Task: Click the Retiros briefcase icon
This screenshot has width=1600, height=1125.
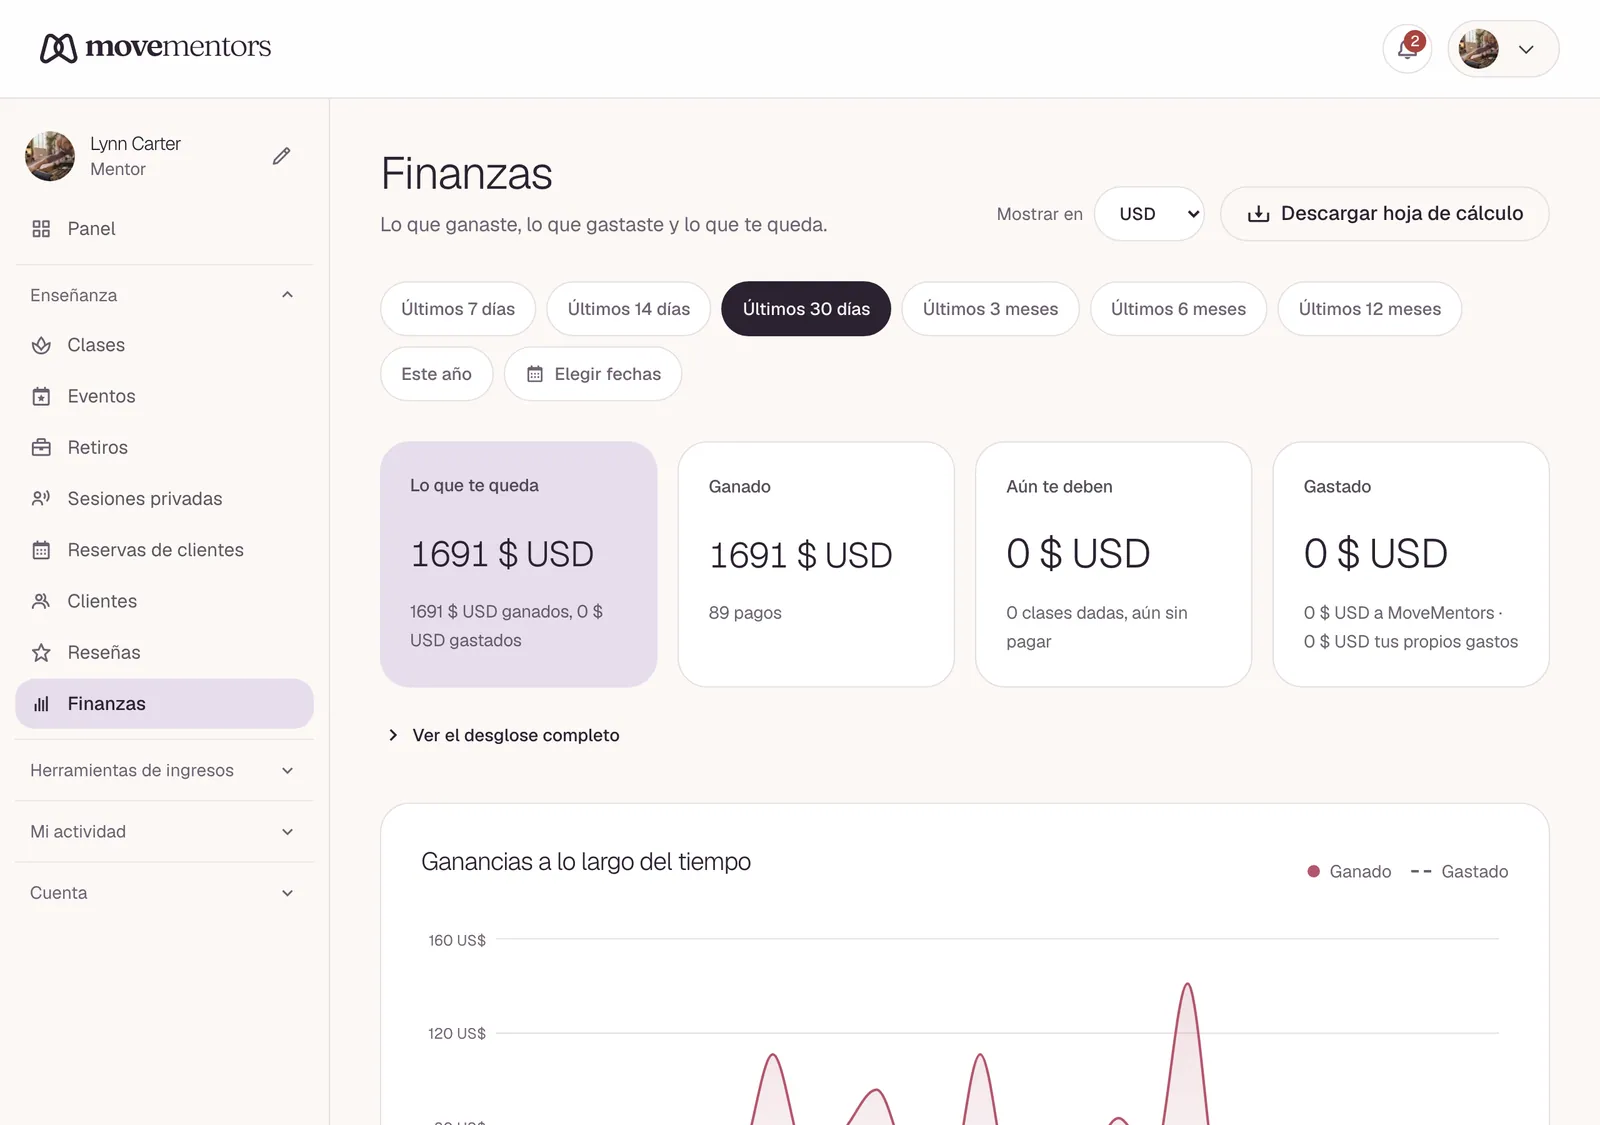Action: 41,447
